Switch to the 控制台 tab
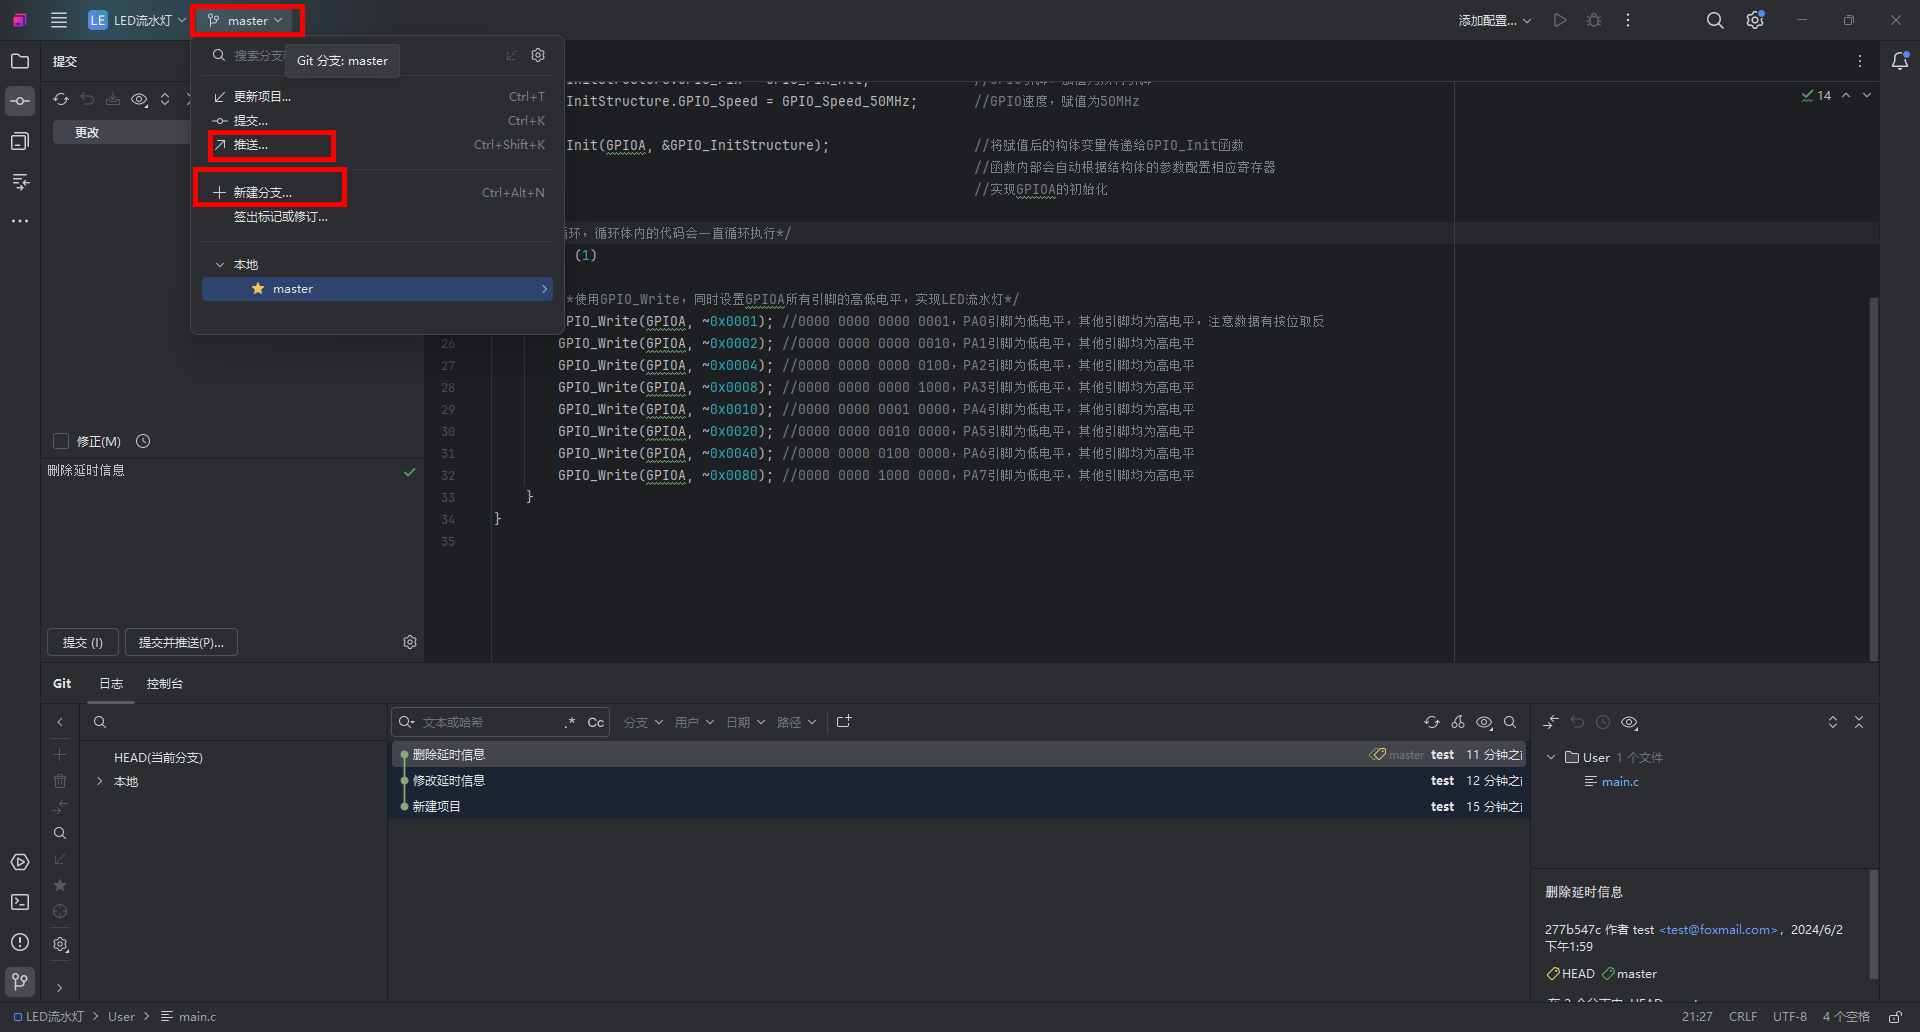The height and width of the screenshot is (1032, 1920). pos(164,684)
